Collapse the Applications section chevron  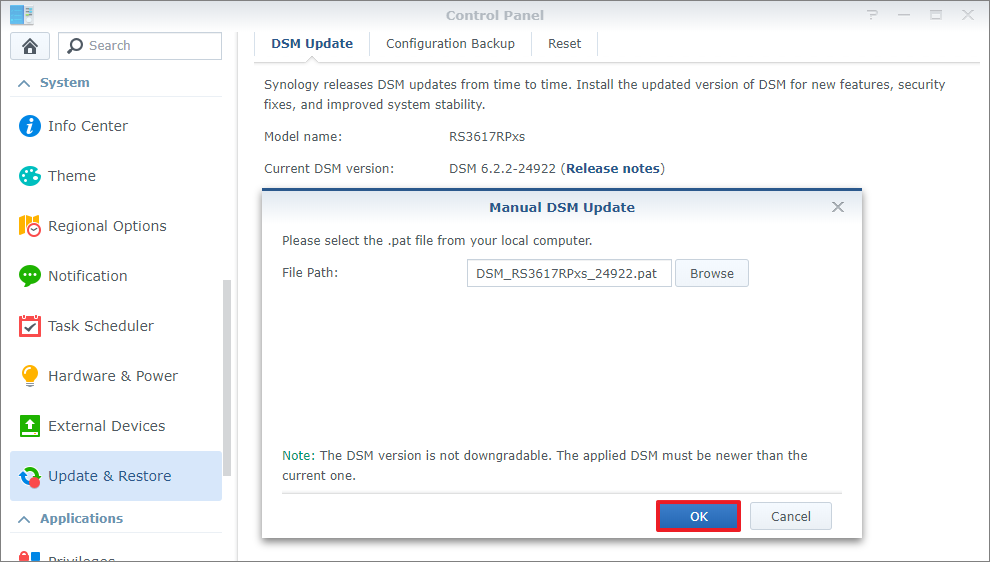(x=24, y=518)
